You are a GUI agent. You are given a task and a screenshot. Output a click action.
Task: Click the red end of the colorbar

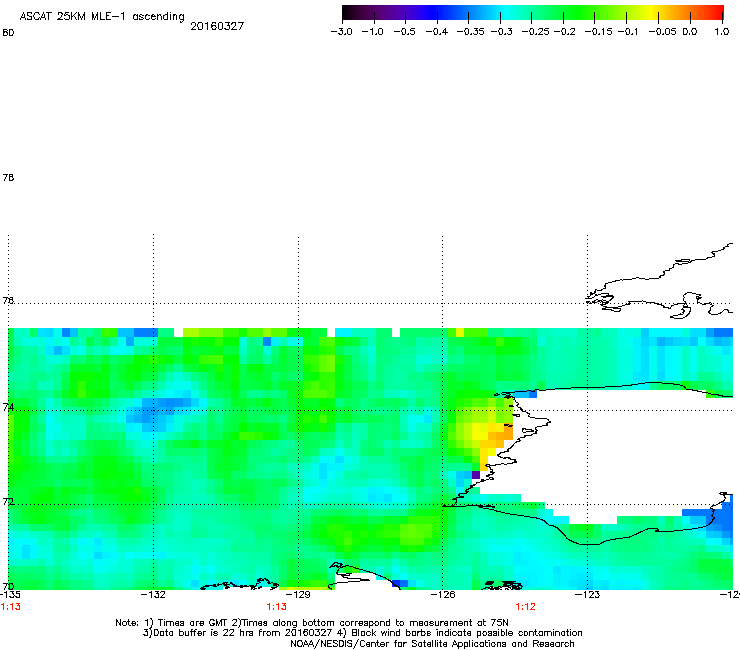click(x=717, y=12)
